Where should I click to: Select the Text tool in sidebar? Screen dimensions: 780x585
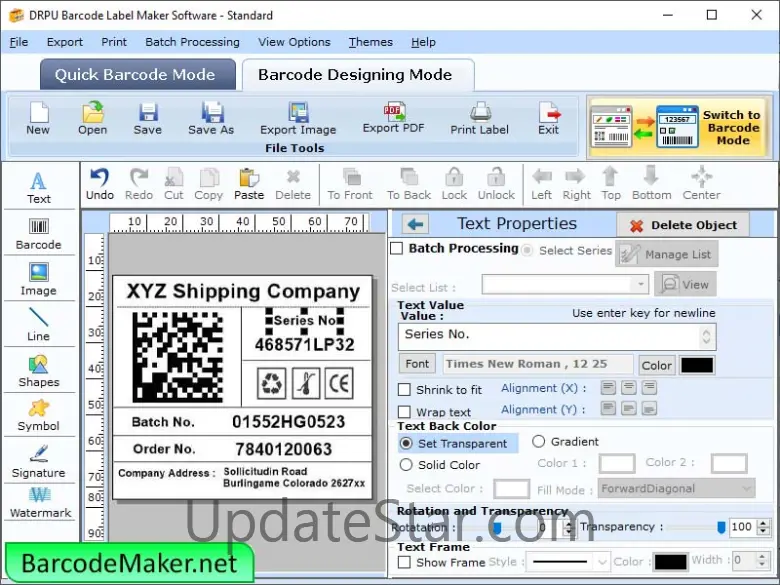pos(39,188)
